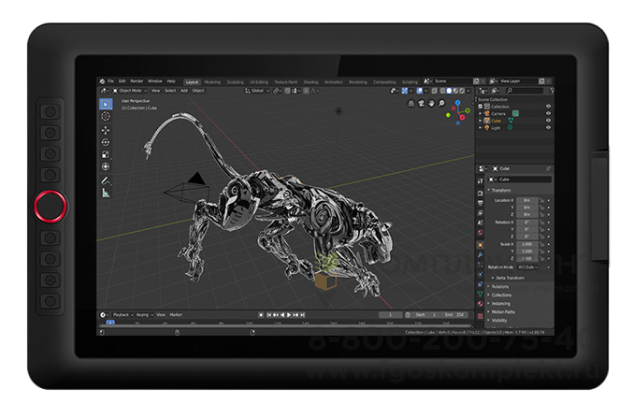This screenshot has height=403, width=619.
Task: Switch to the Modeling workspace tab
Action: 212,81
